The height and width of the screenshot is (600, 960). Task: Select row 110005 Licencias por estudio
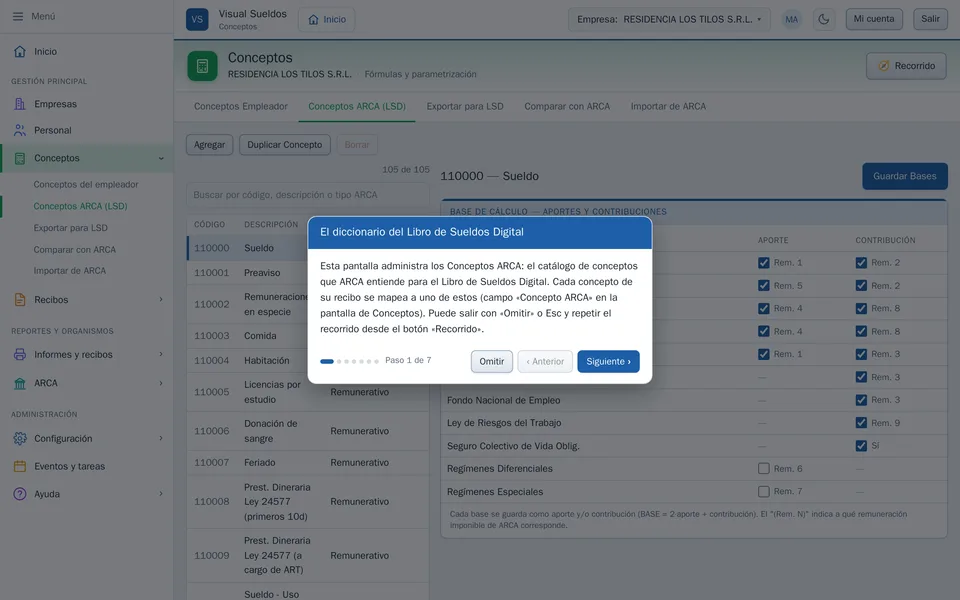[308, 392]
